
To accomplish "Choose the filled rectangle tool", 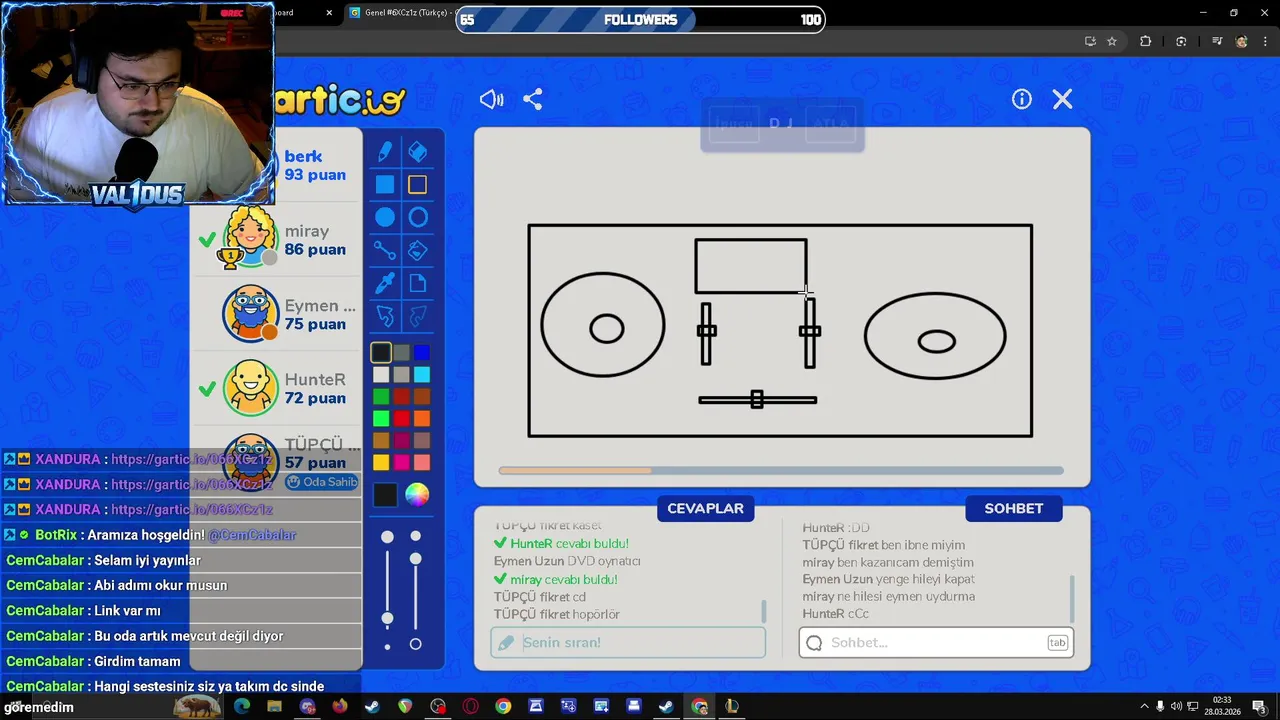I will coord(385,185).
